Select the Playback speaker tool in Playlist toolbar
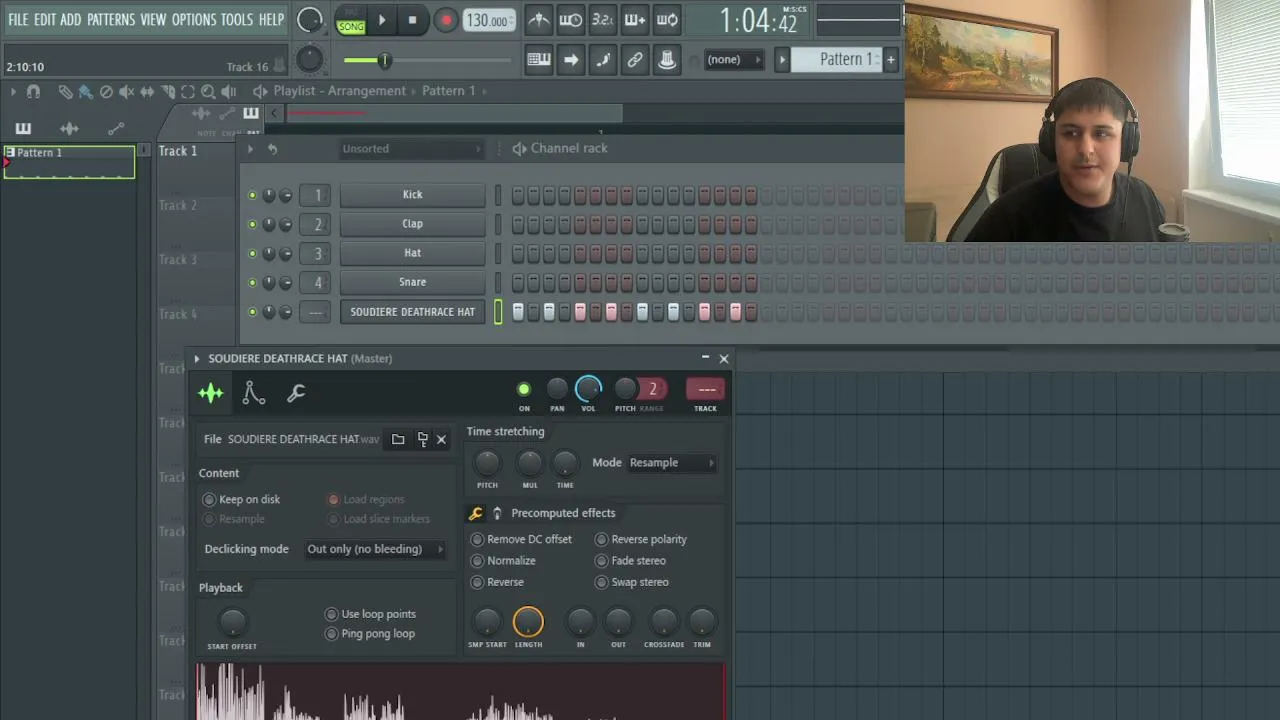This screenshot has width=1280, height=720. point(229,92)
